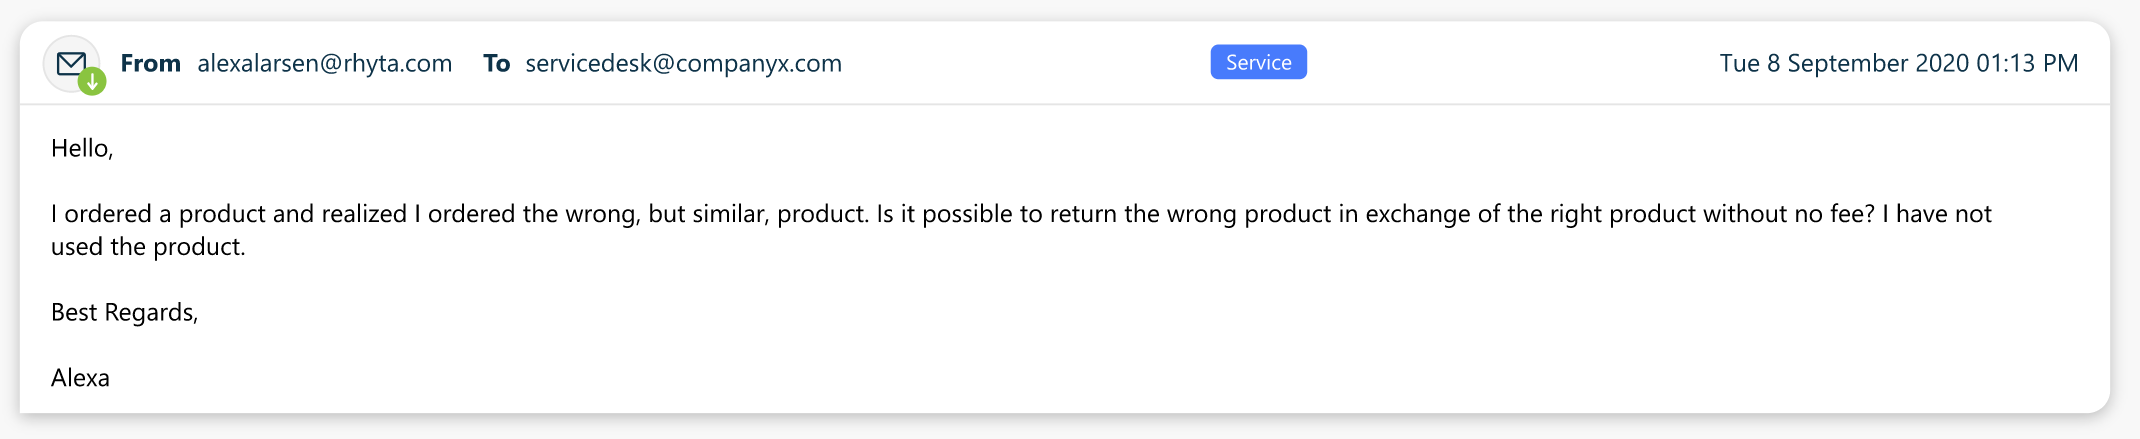2140x439 pixels.
Task: Open recipient address servicedesk@companyx.com
Action: click(683, 63)
